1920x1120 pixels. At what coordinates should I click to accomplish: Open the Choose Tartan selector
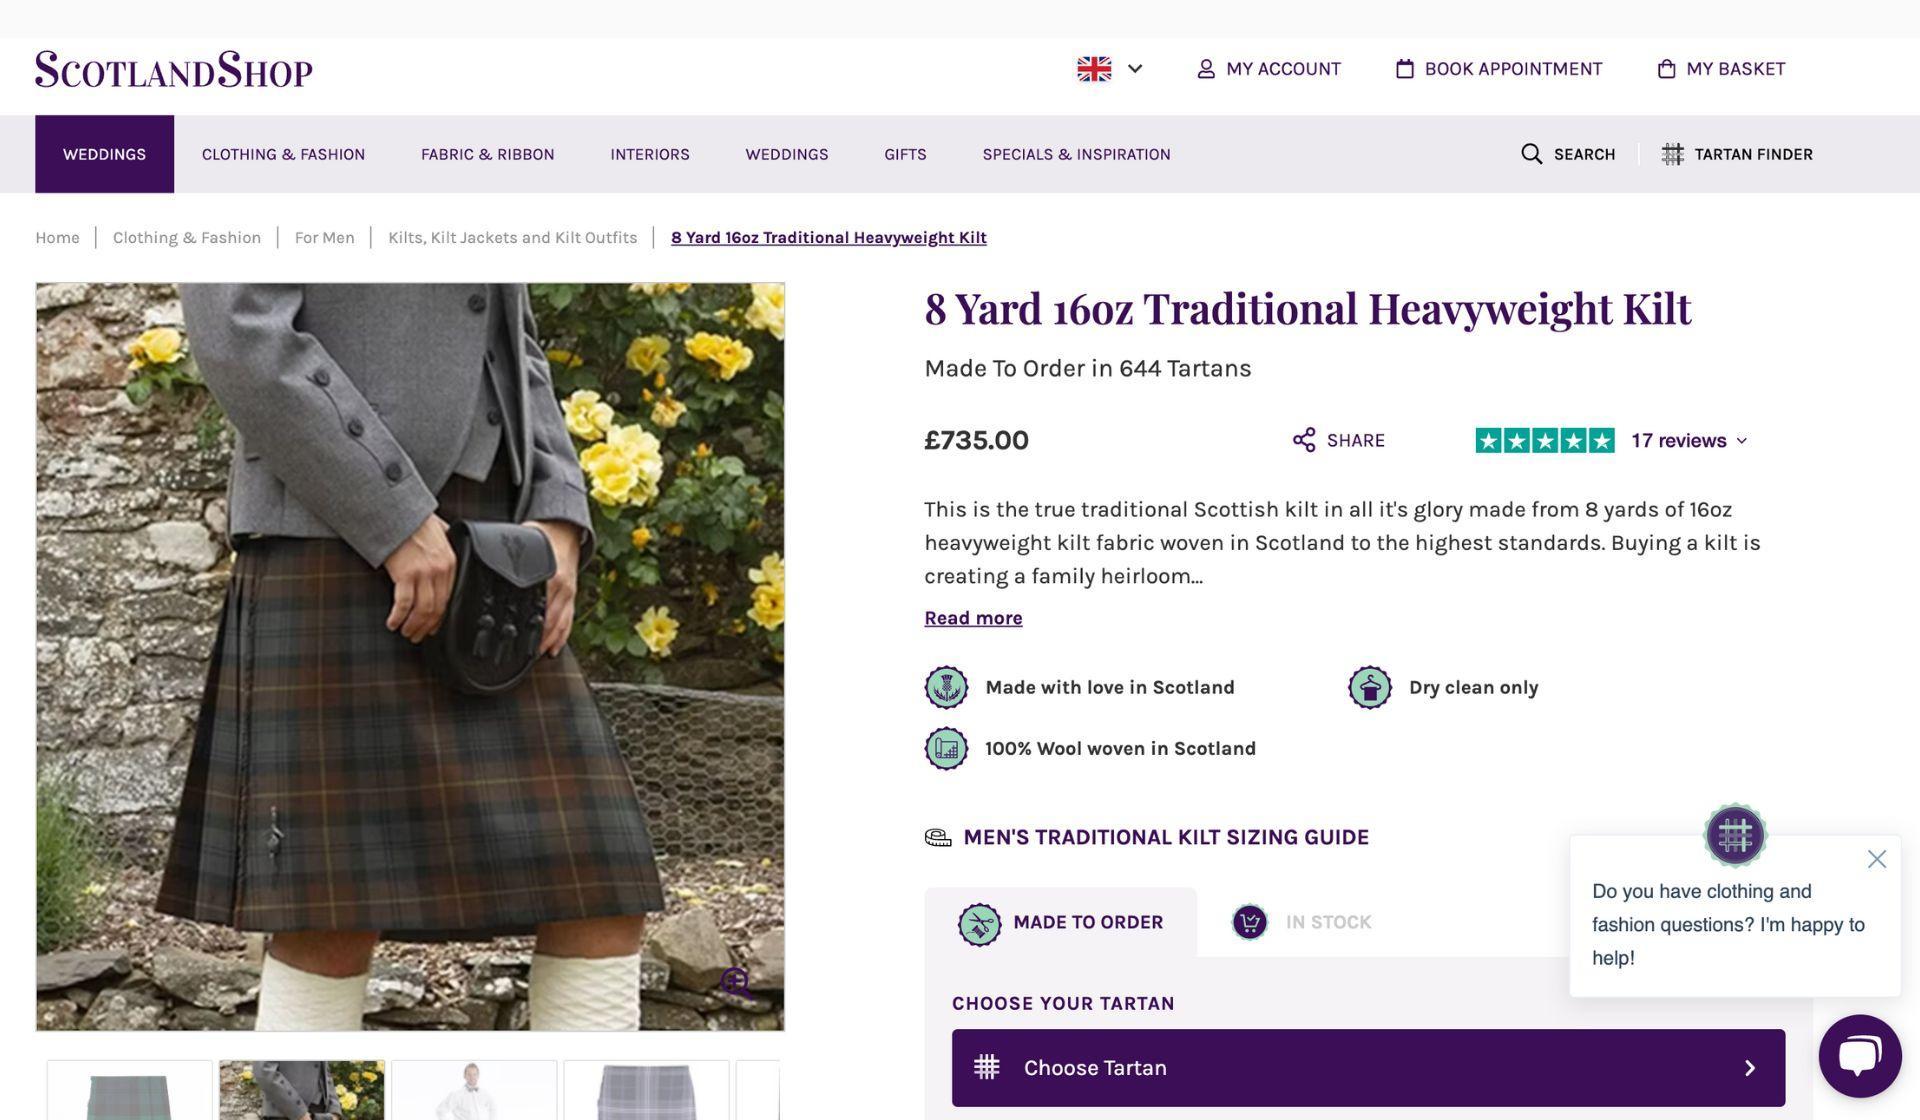tap(1367, 1067)
